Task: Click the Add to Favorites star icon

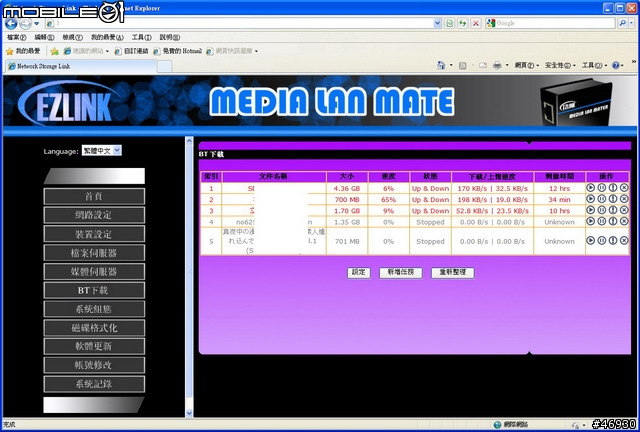Action: (55, 51)
